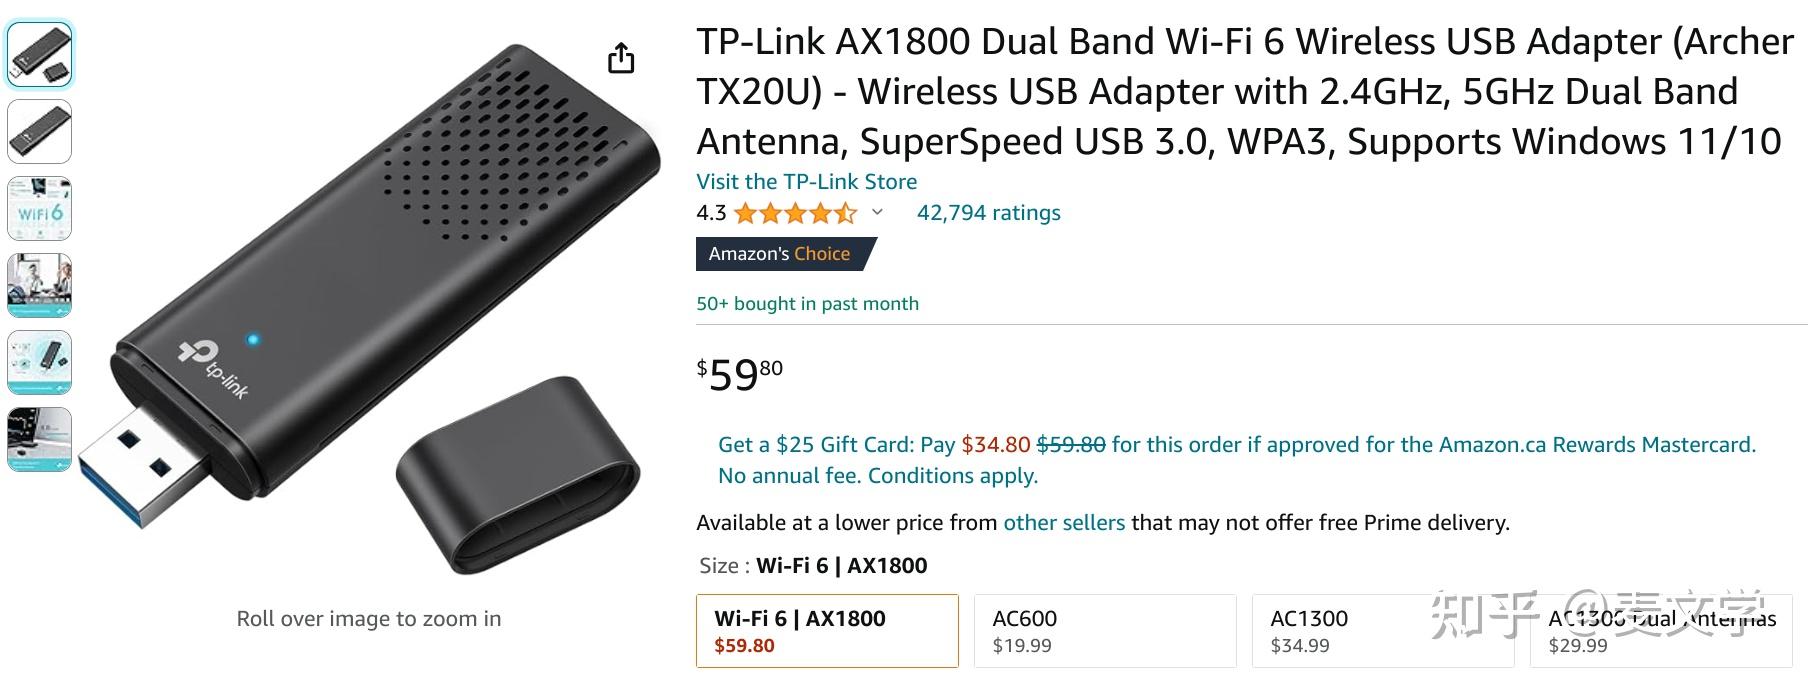The height and width of the screenshot is (686, 1812).
Task: Click the $25 Gift Card Mastercard offer
Action: coord(1236,445)
